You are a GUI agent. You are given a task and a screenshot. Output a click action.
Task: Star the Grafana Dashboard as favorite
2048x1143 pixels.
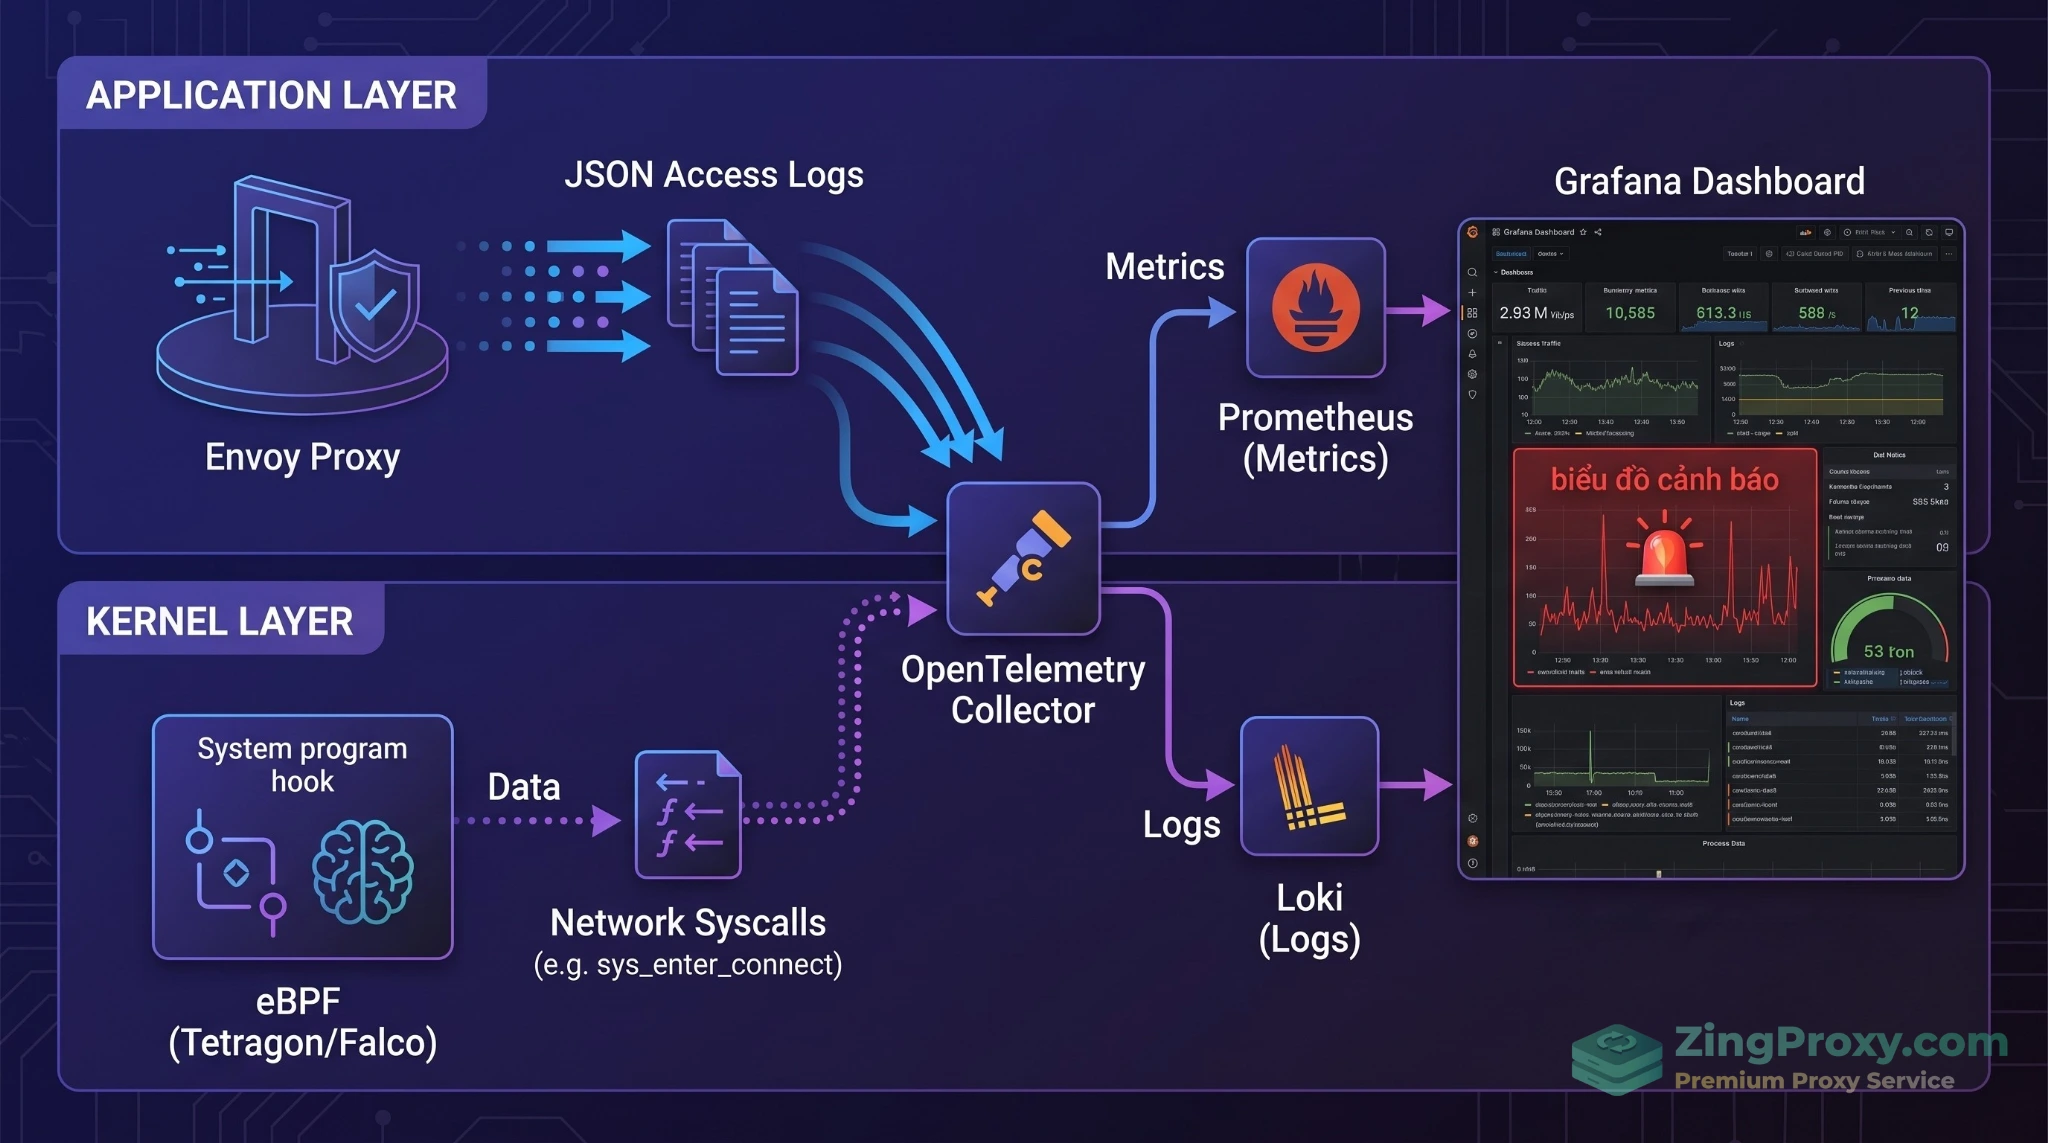(x=1583, y=232)
